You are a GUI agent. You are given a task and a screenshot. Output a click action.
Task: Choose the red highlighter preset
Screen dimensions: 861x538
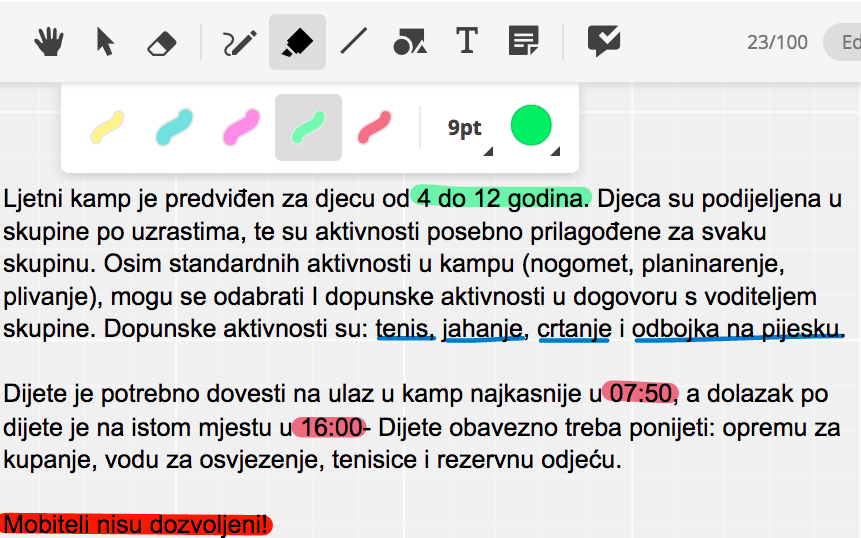(x=375, y=128)
